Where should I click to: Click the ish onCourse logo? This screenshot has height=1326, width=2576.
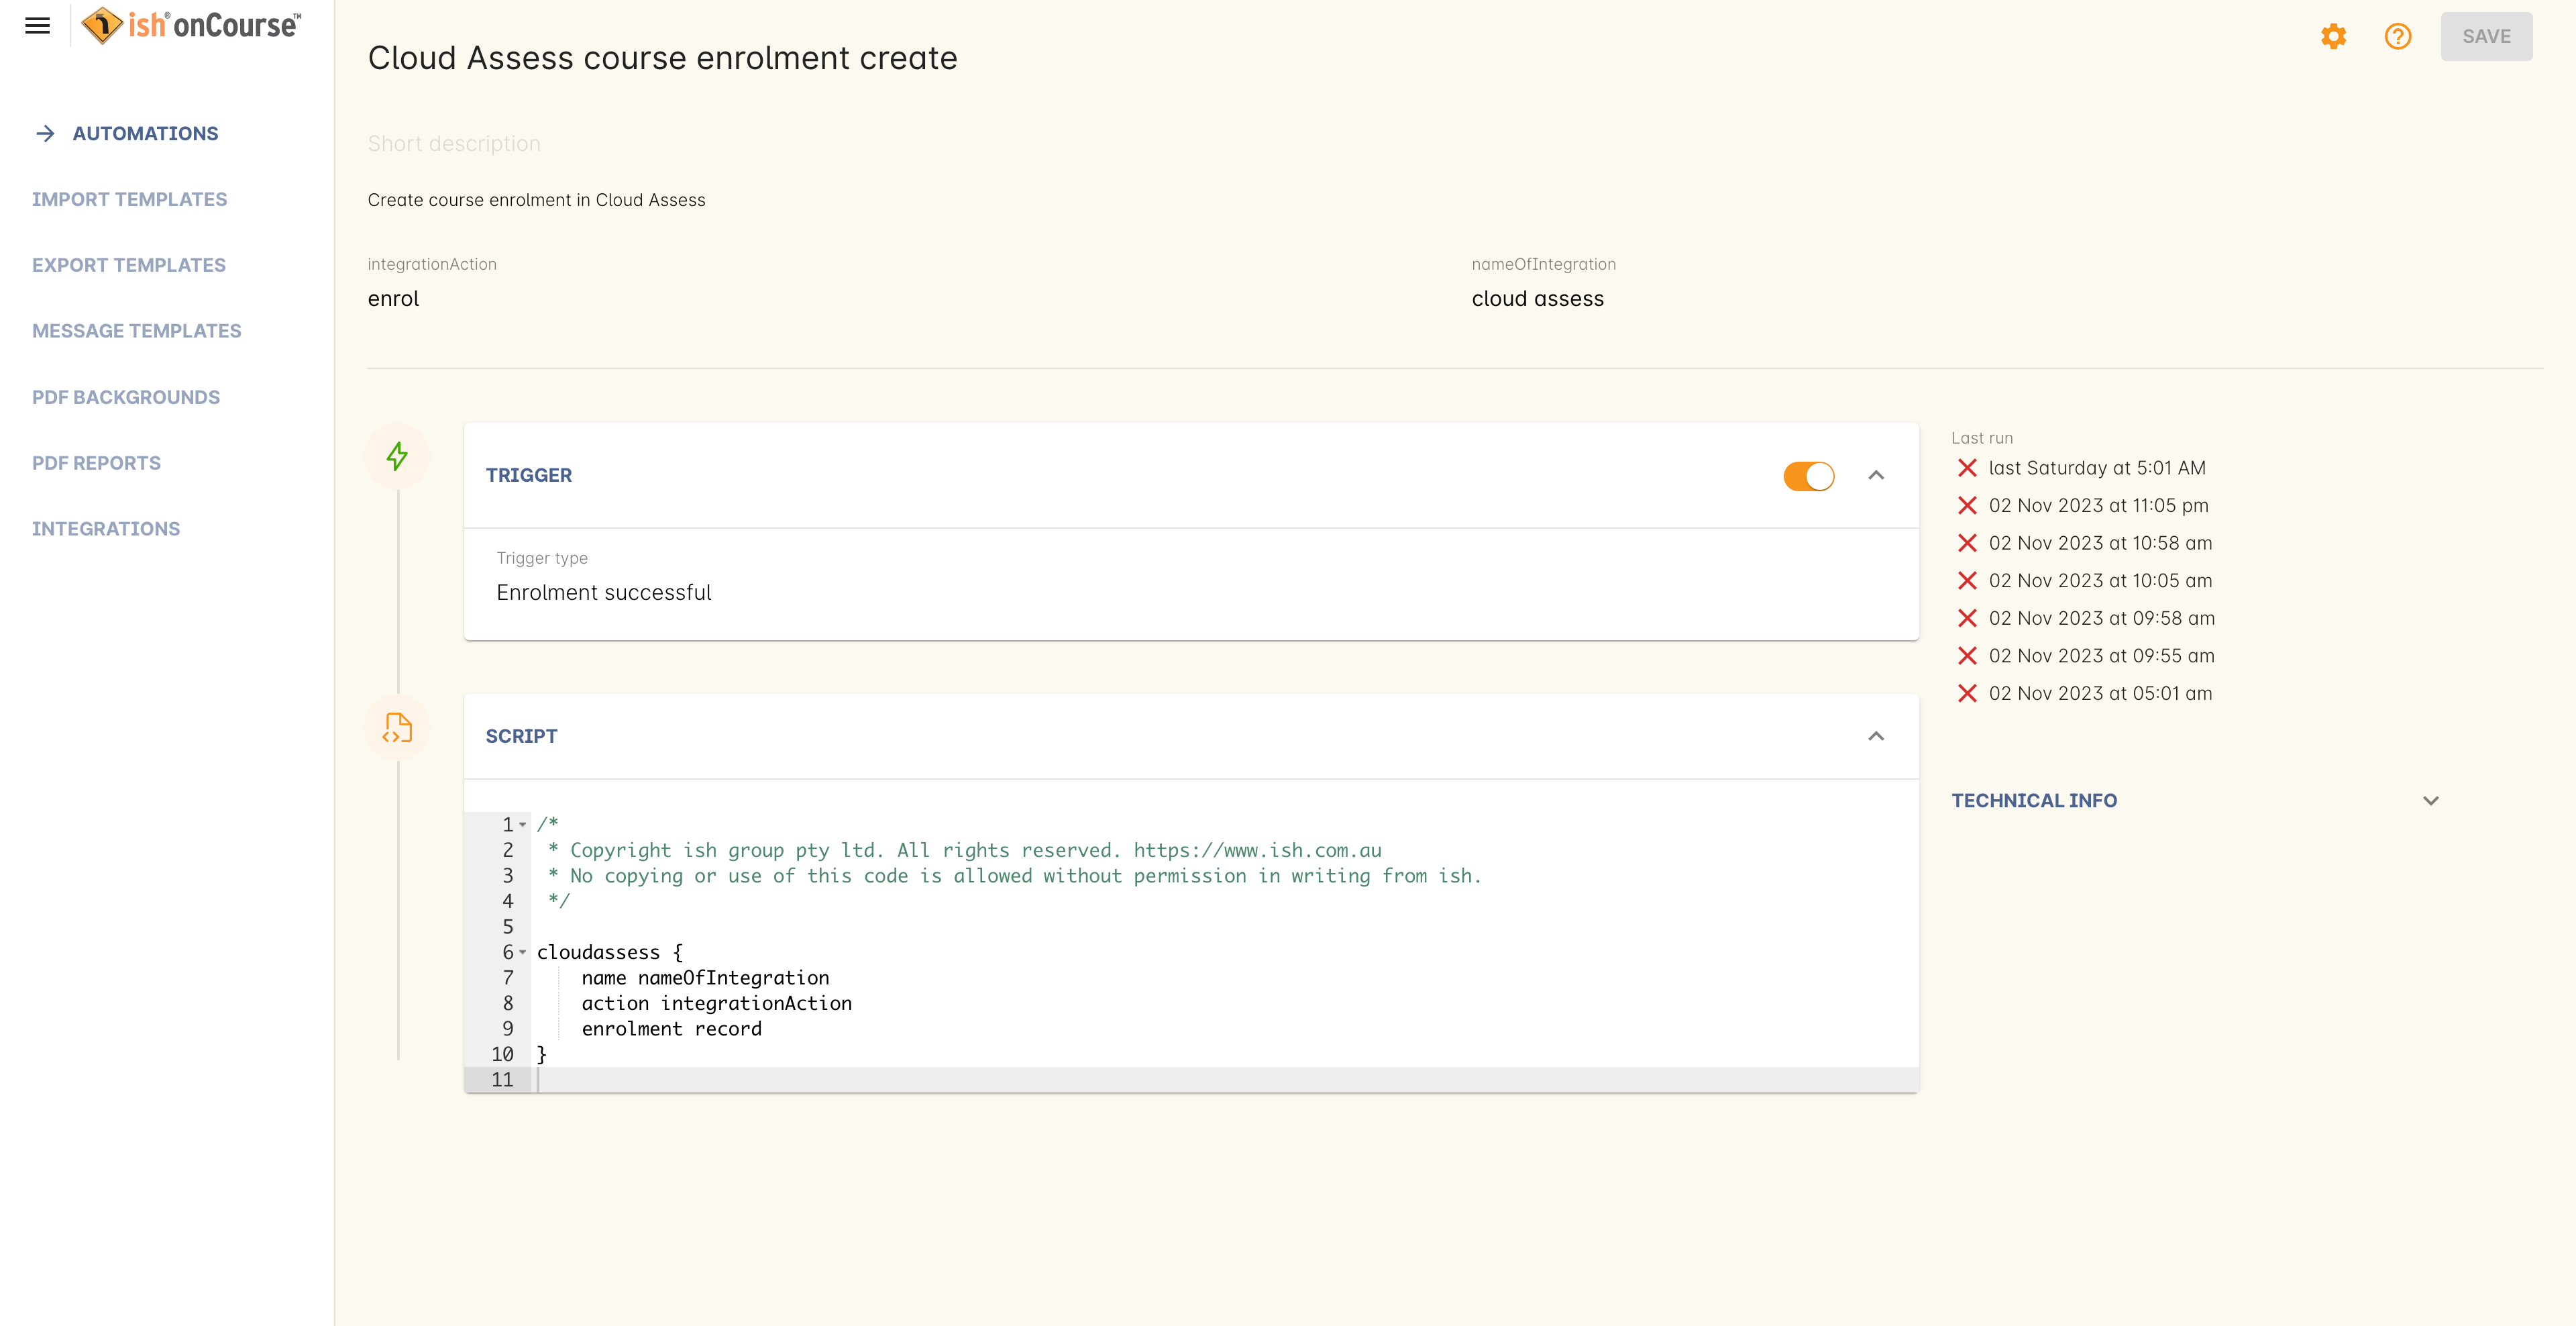190,25
